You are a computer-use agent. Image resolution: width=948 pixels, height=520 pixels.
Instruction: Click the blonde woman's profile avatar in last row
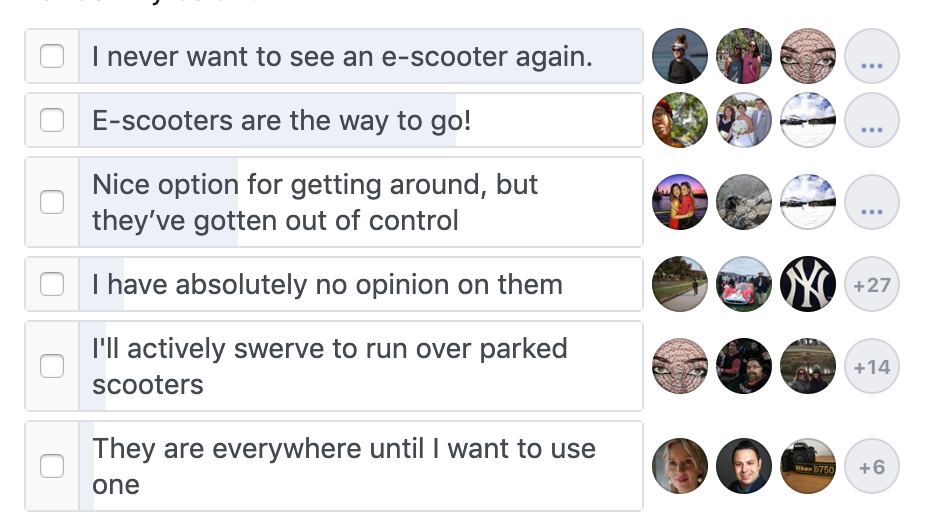(680, 466)
